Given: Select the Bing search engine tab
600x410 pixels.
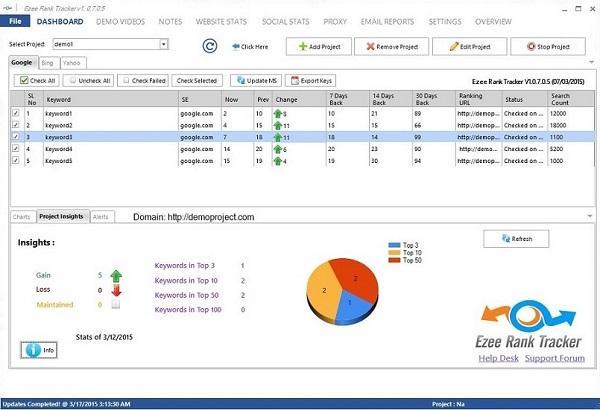Looking at the screenshot, I should (x=48, y=63).
